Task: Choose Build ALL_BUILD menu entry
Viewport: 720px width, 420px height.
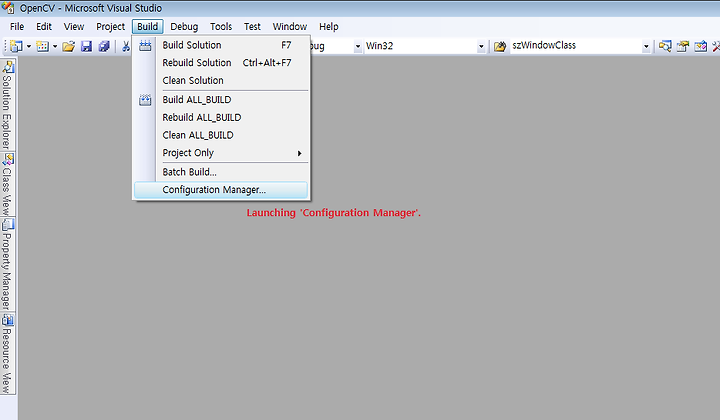Action: [x=221, y=100]
